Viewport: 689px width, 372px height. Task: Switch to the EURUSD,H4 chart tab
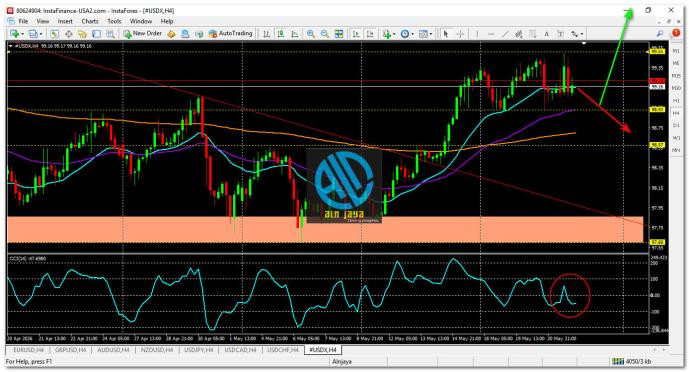coord(28,350)
